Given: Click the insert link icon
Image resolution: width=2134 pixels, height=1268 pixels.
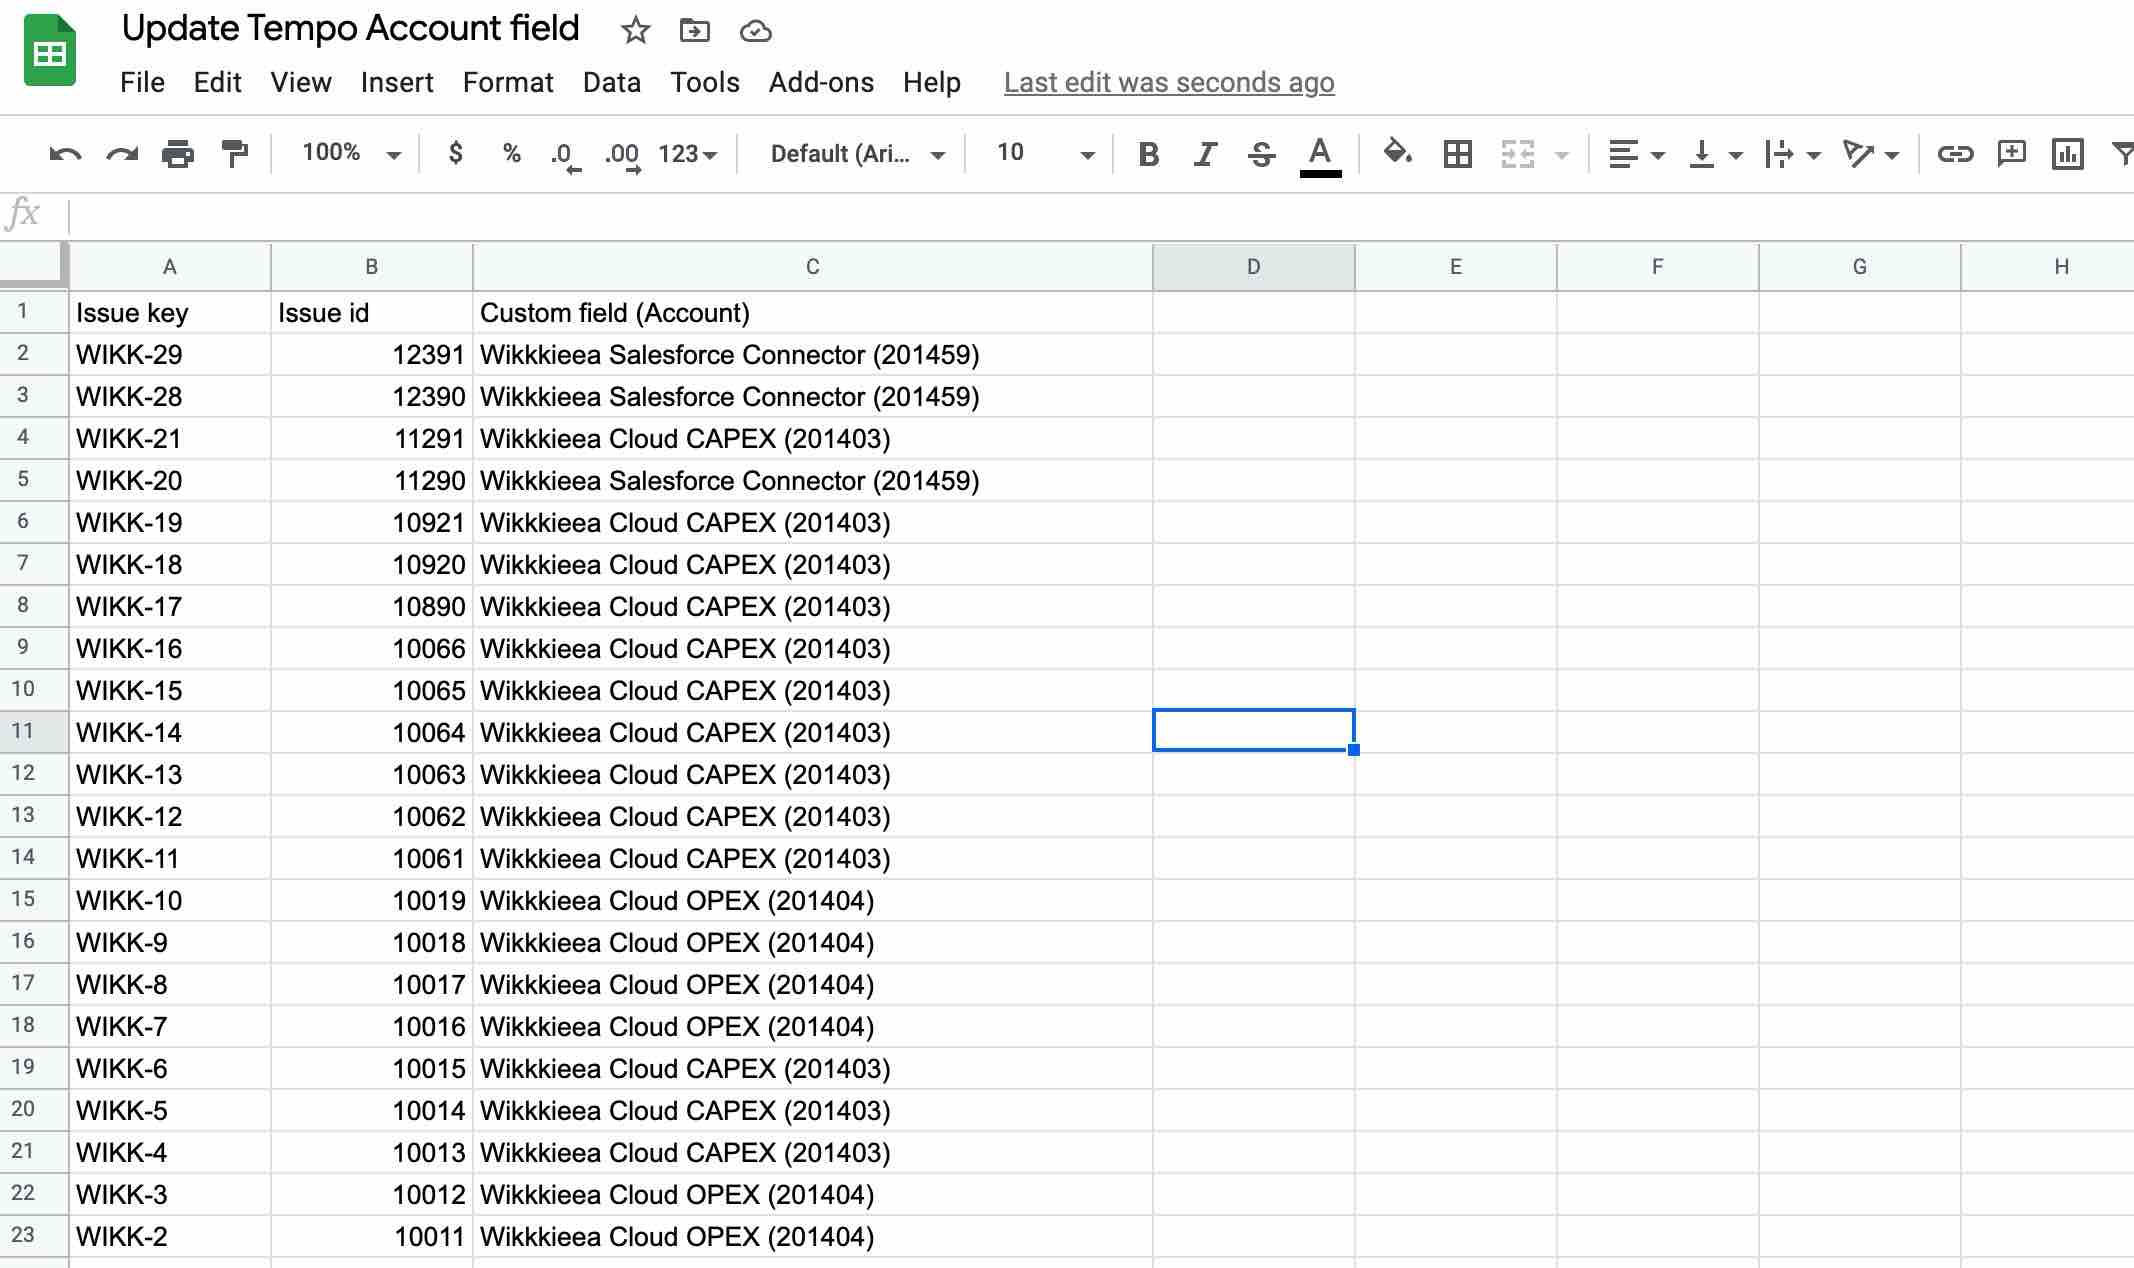Looking at the screenshot, I should click(1954, 154).
